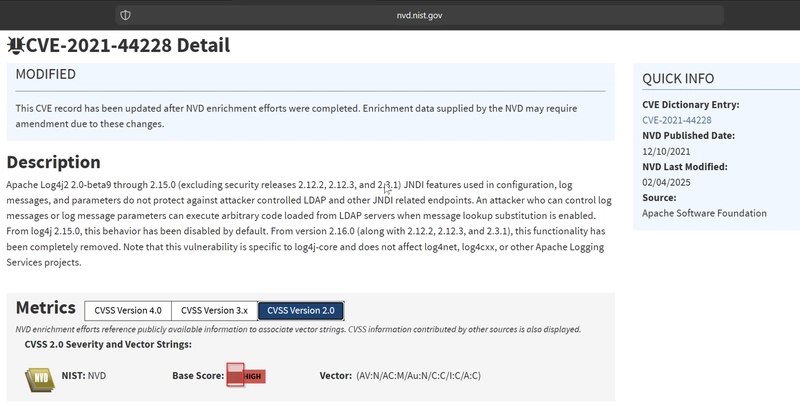This screenshot has height=402, width=800.
Task: Click the NVD badge icon
Action: click(x=40, y=379)
